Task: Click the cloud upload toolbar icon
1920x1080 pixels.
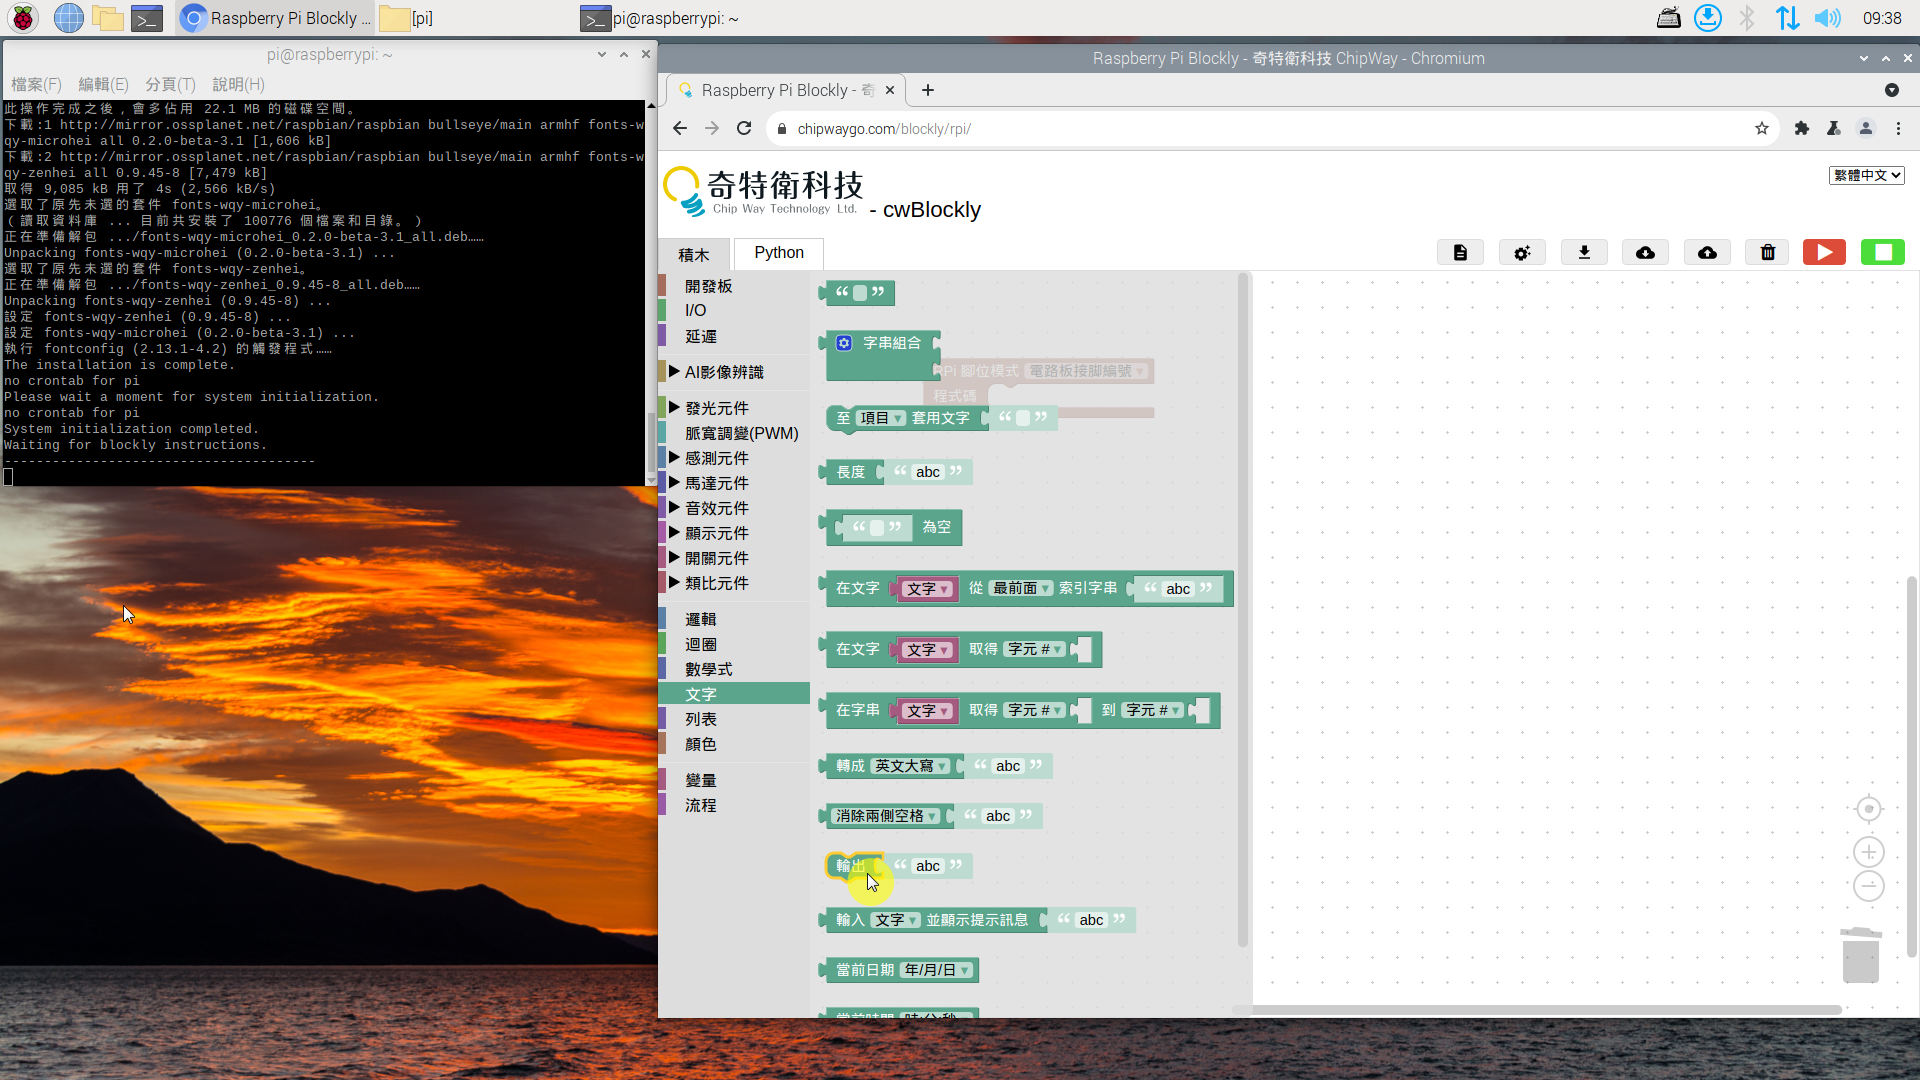Action: pos(1707,253)
